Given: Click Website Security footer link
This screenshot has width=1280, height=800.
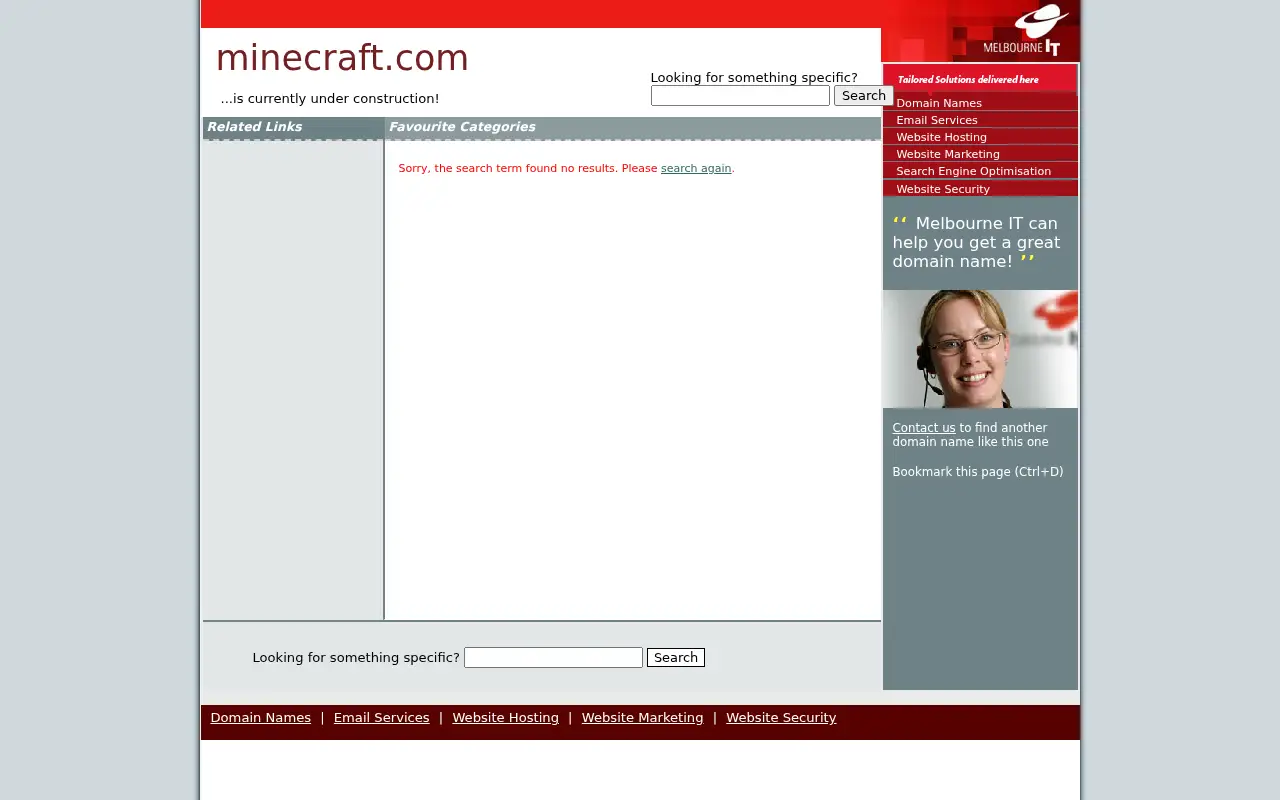Looking at the screenshot, I should tap(781, 717).
